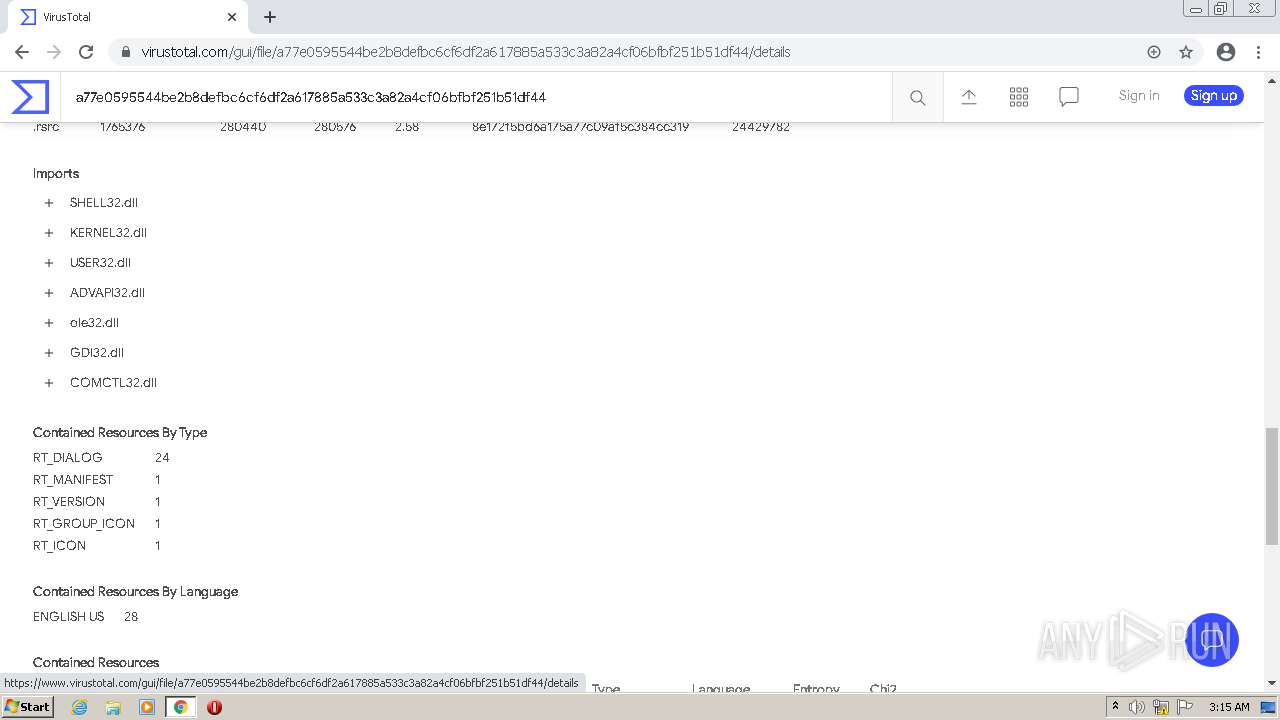
Task: Expand GDI32.dll imports
Action: (48, 353)
